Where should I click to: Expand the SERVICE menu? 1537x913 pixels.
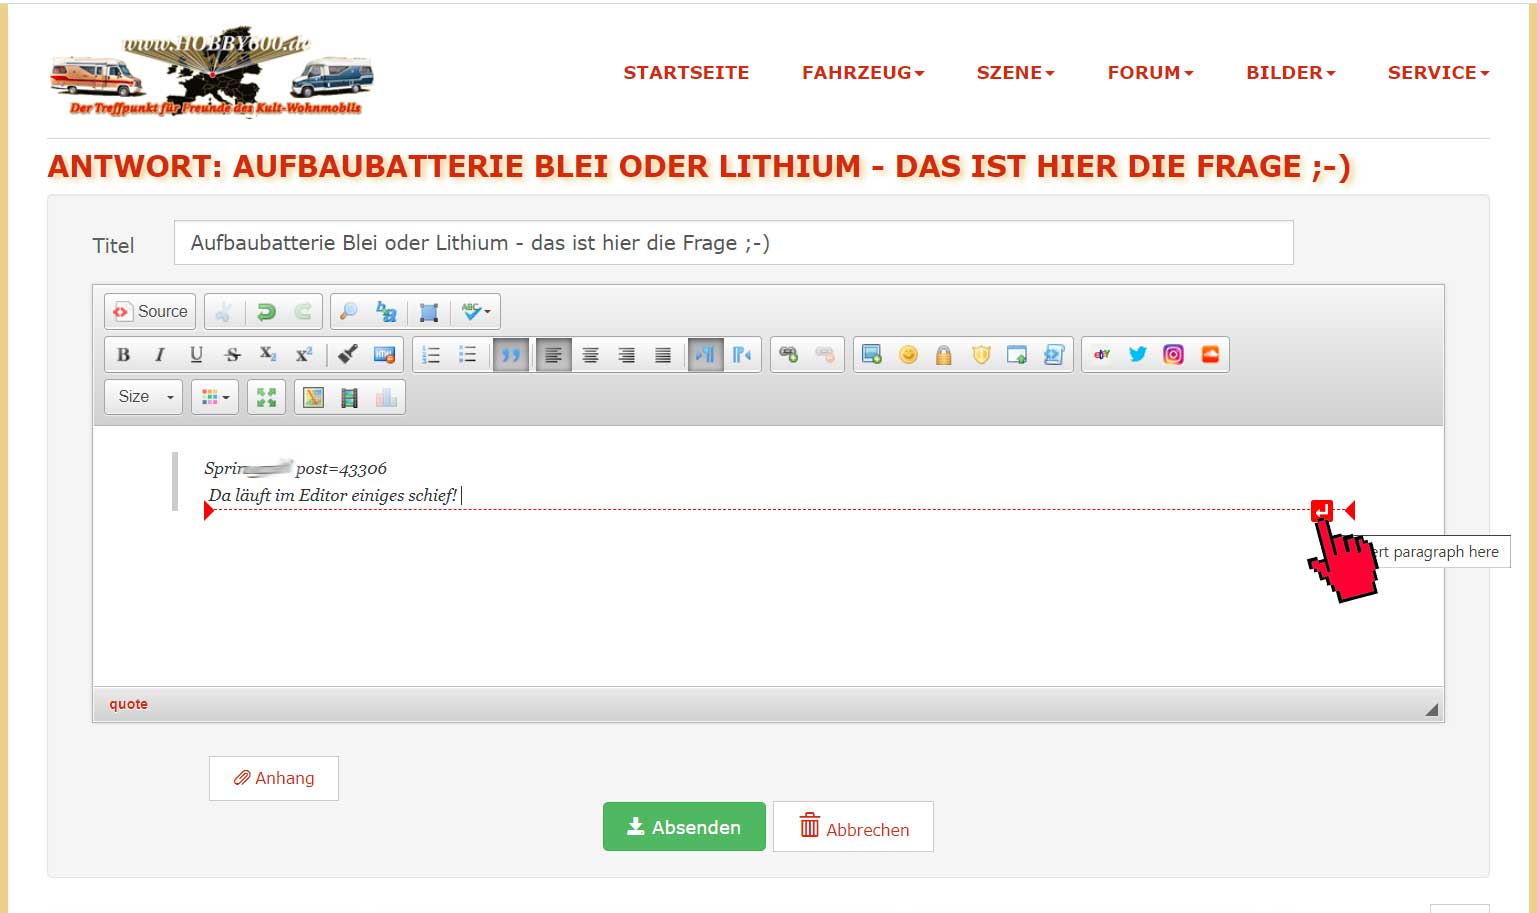1438,73
